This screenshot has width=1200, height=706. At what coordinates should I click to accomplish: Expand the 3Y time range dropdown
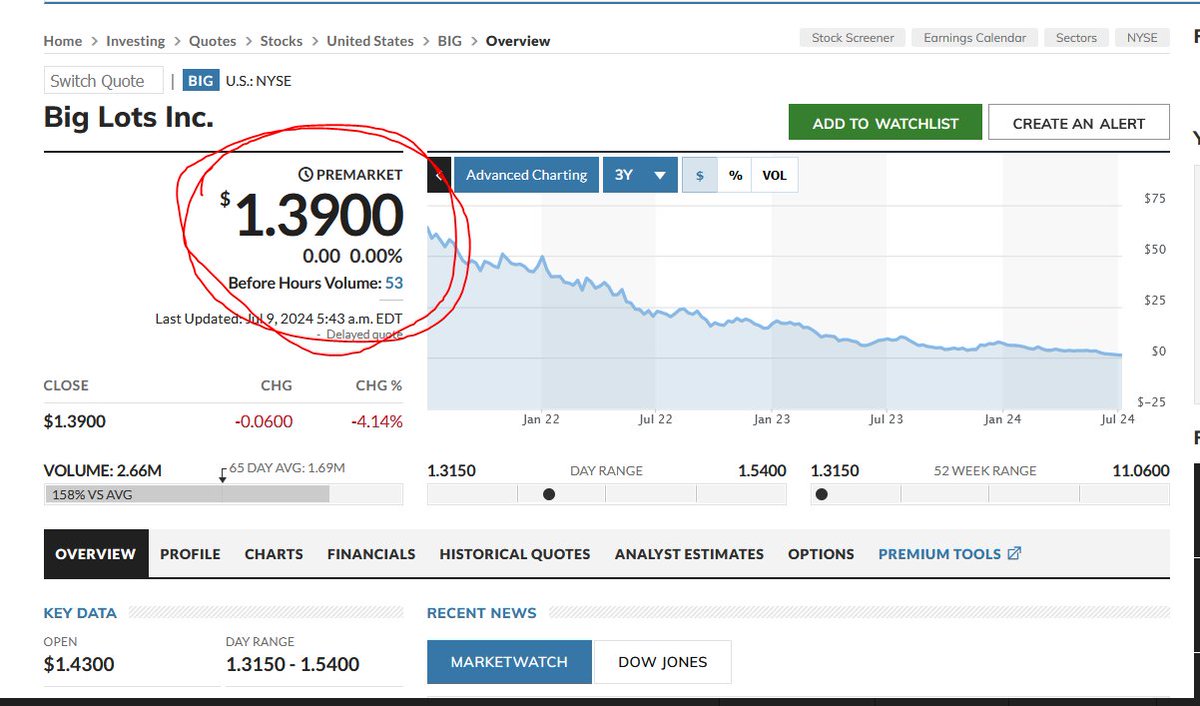click(x=640, y=175)
